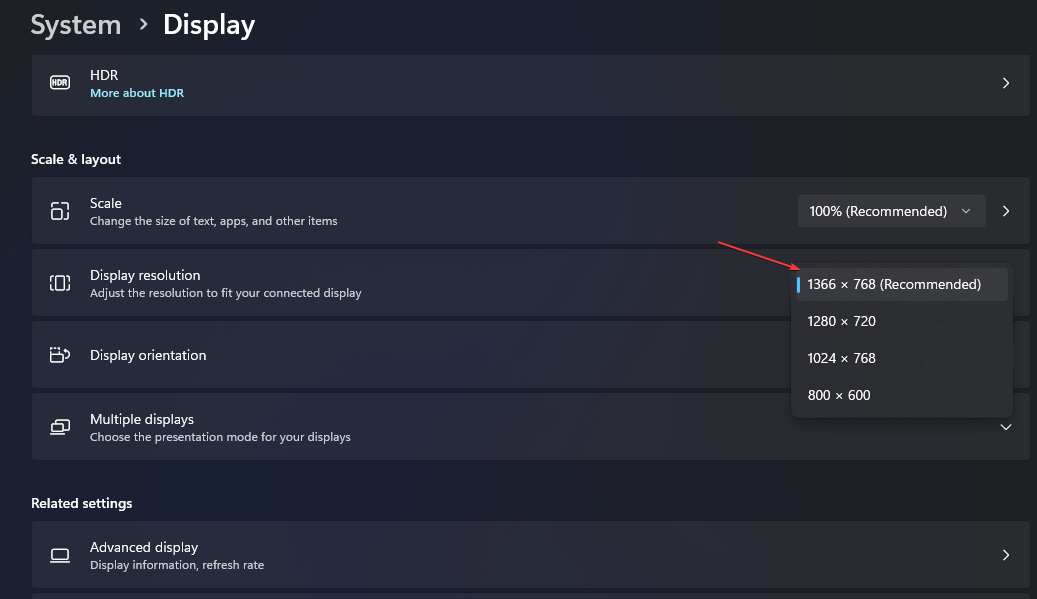Image resolution: width=1037 pixels, height=599 pixels.
Task: Select 800 × 600 resolution
Action: tap(839, 395)
